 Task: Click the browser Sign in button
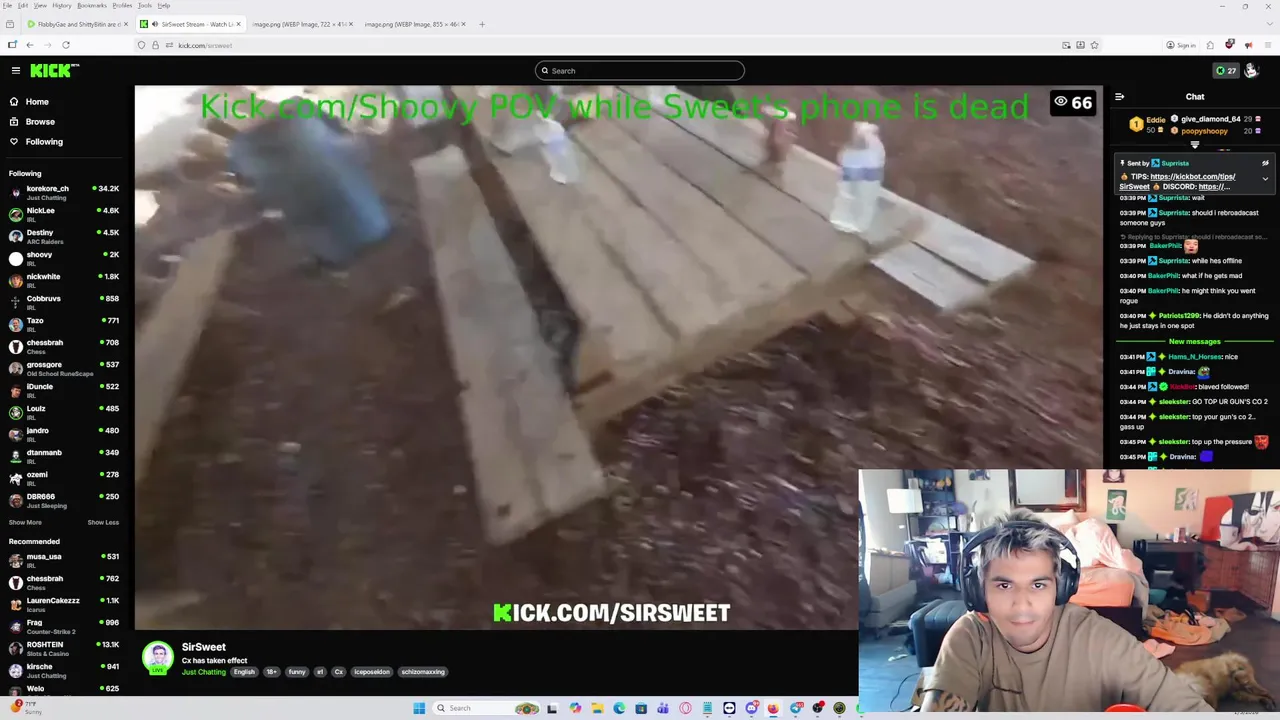(1181, 45)
